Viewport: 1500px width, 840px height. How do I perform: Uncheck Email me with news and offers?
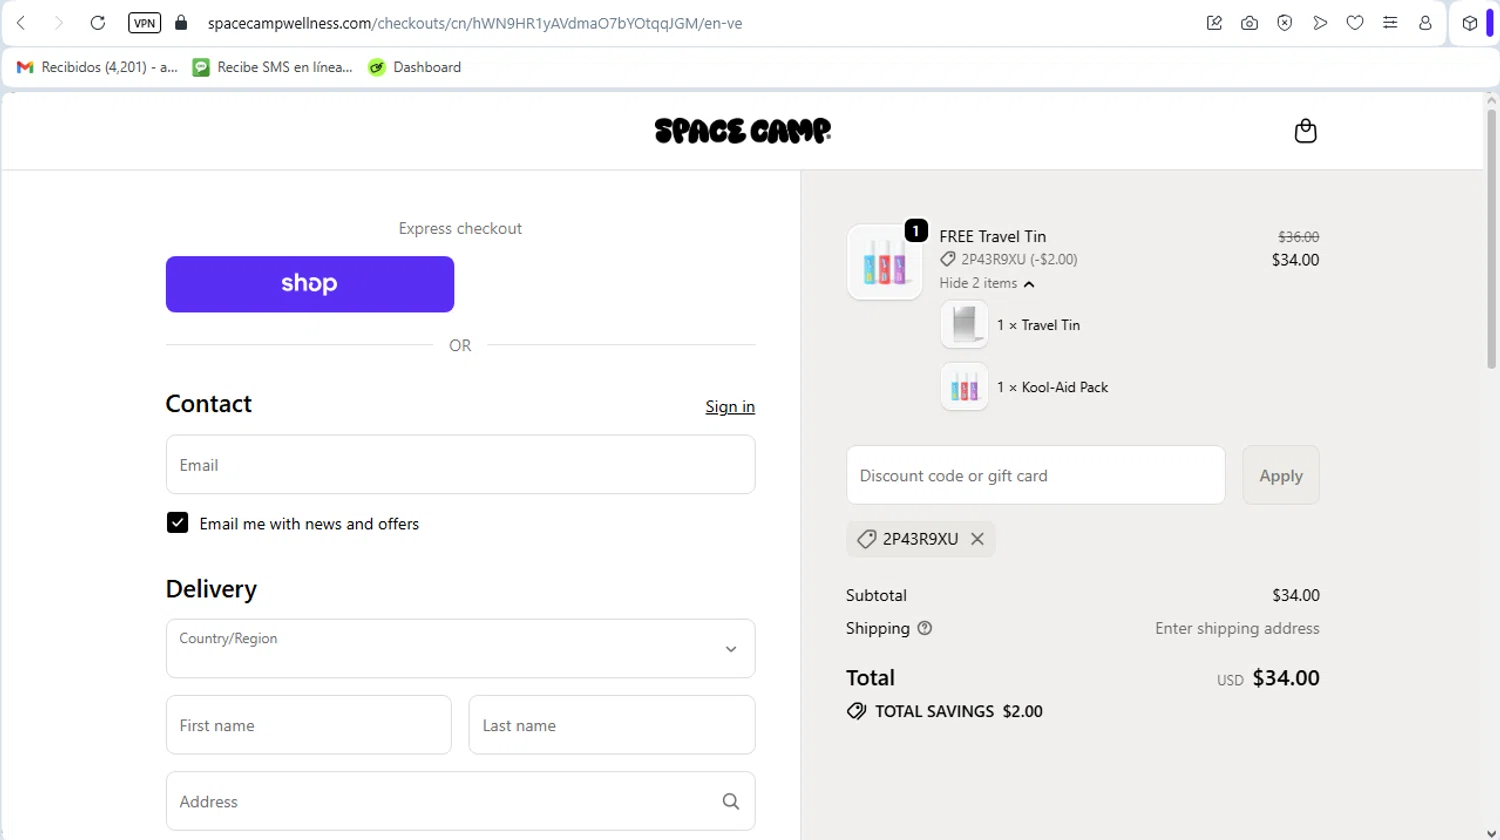point(177,523)
